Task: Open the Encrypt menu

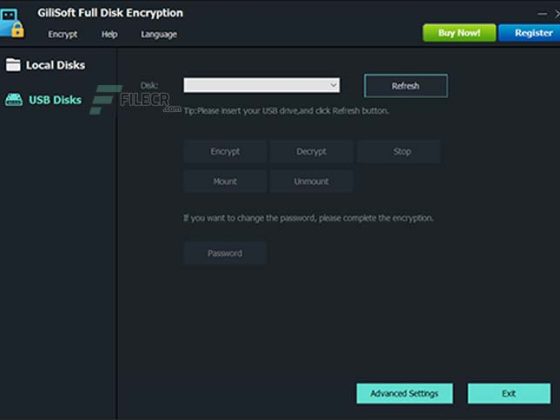Action: pos(62,34)
